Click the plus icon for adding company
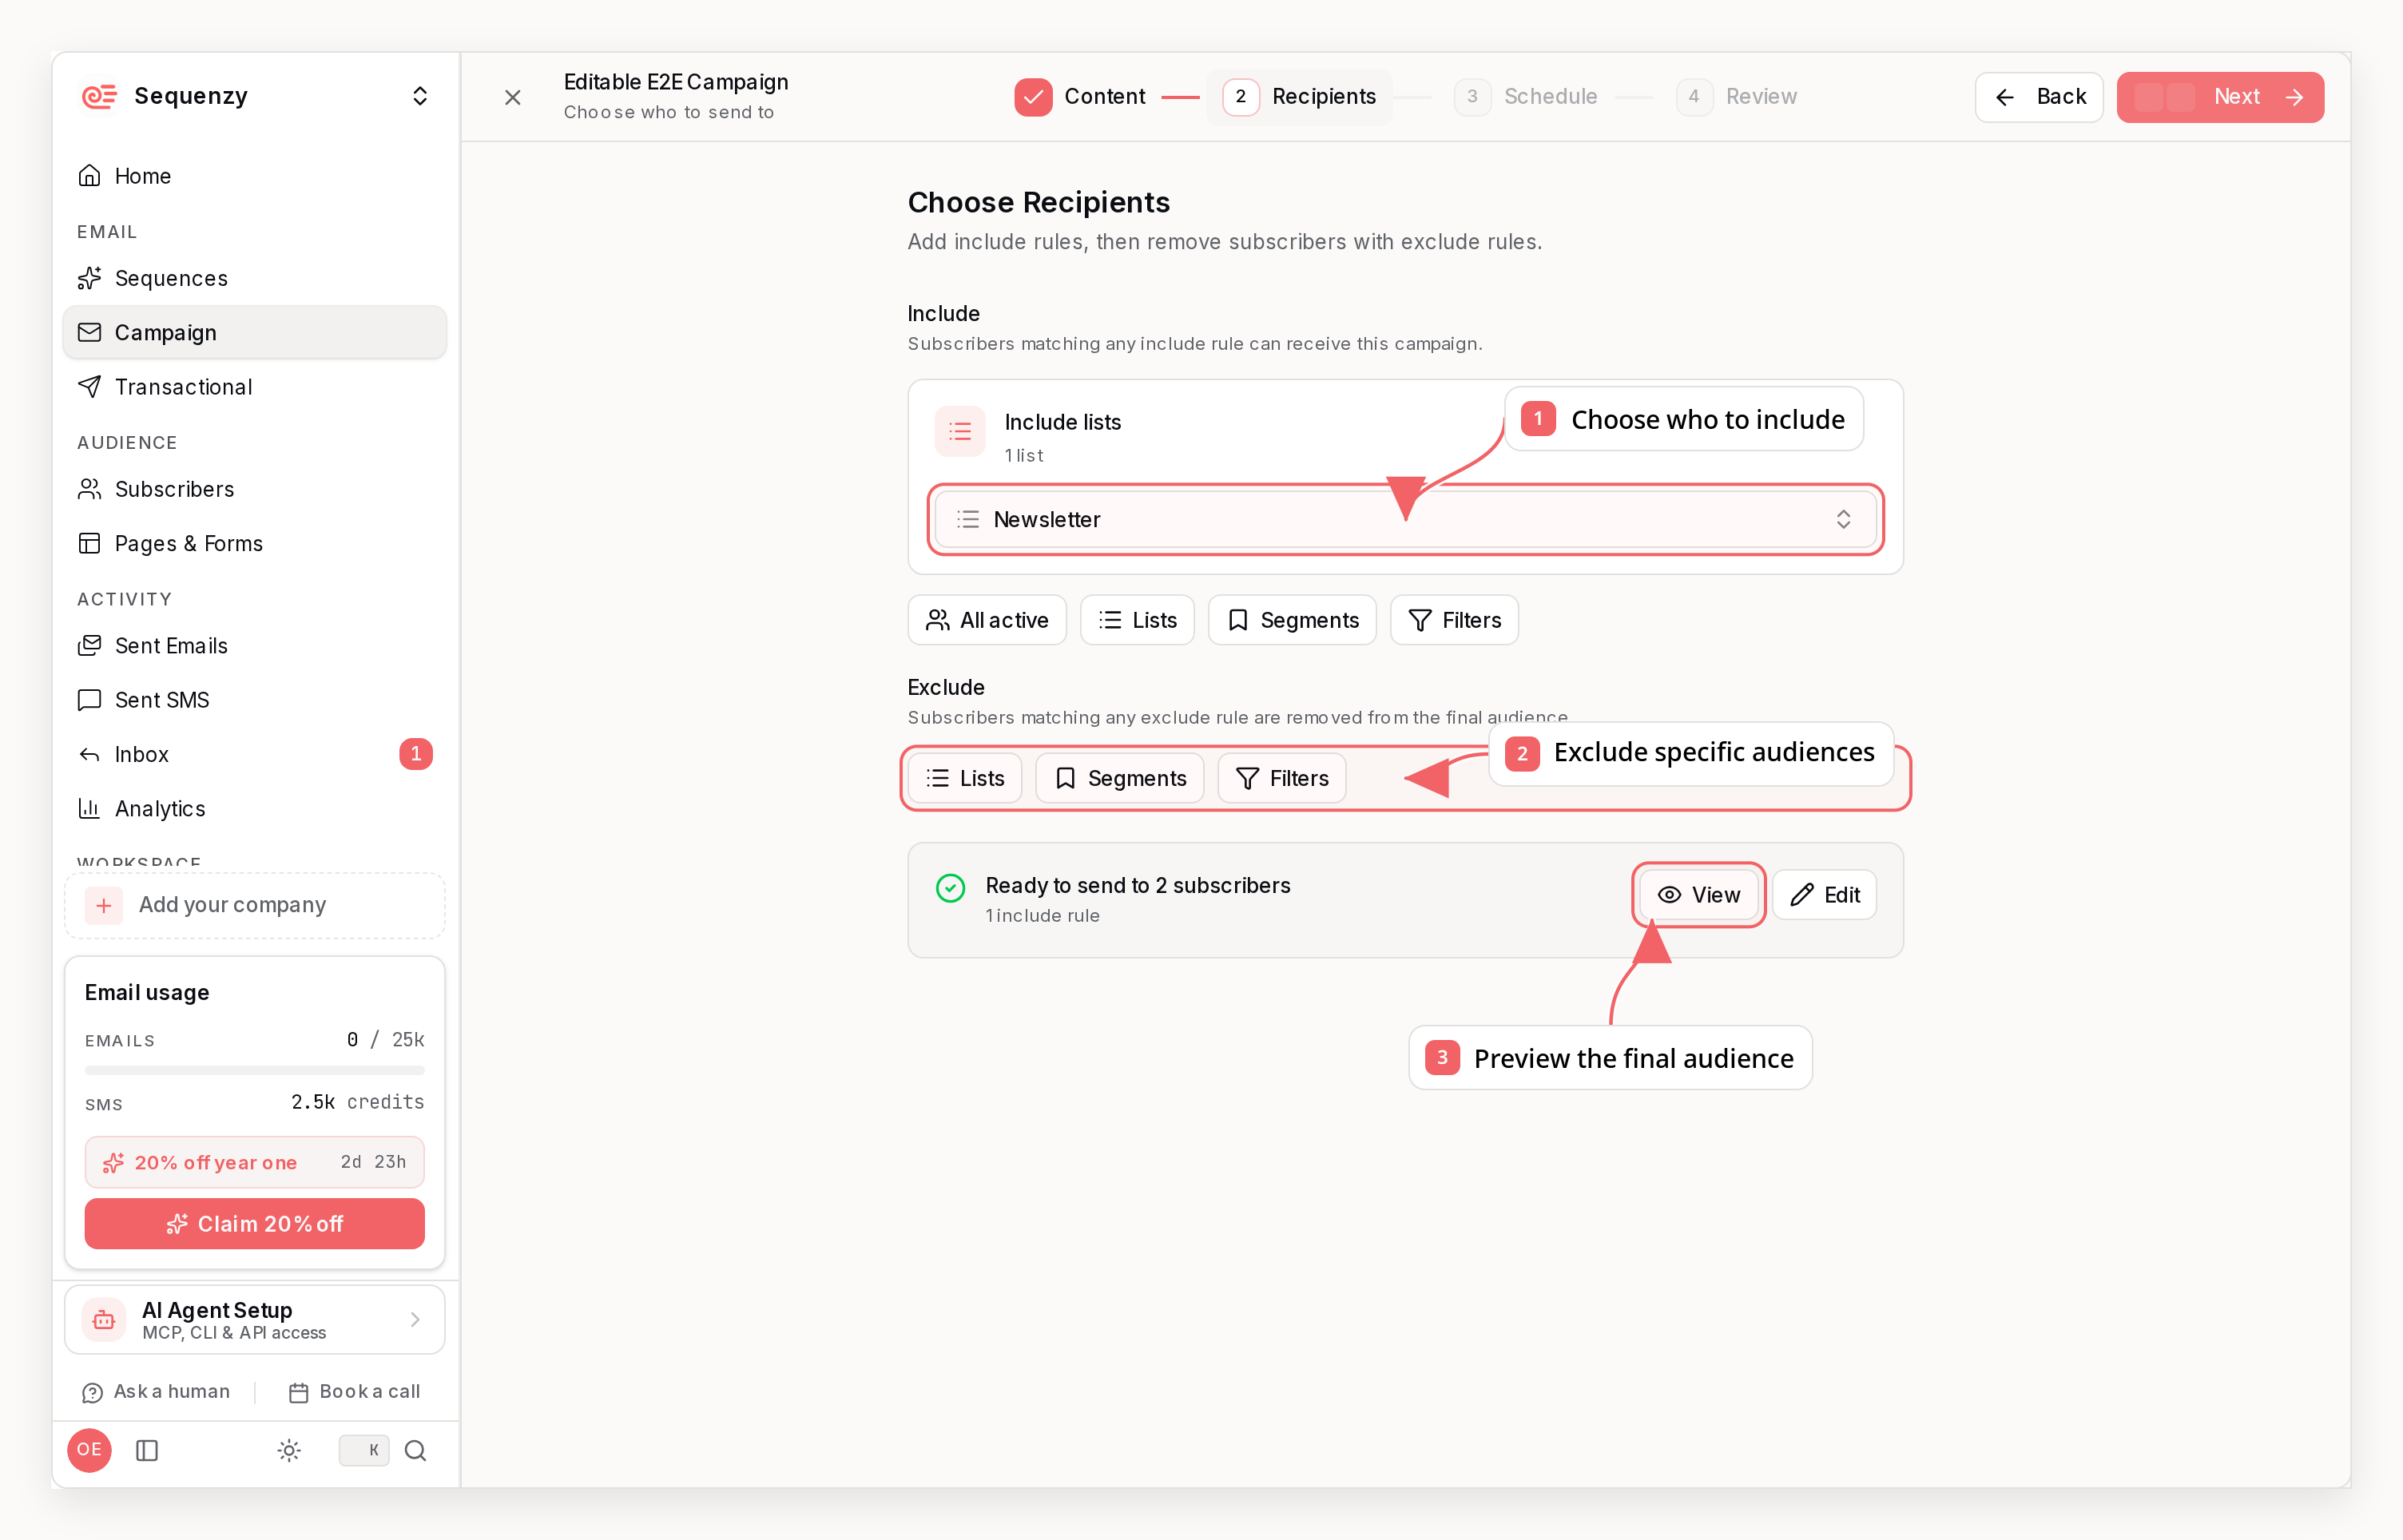The height and width of the screenshot is (1540, 2403). point(104,905)
